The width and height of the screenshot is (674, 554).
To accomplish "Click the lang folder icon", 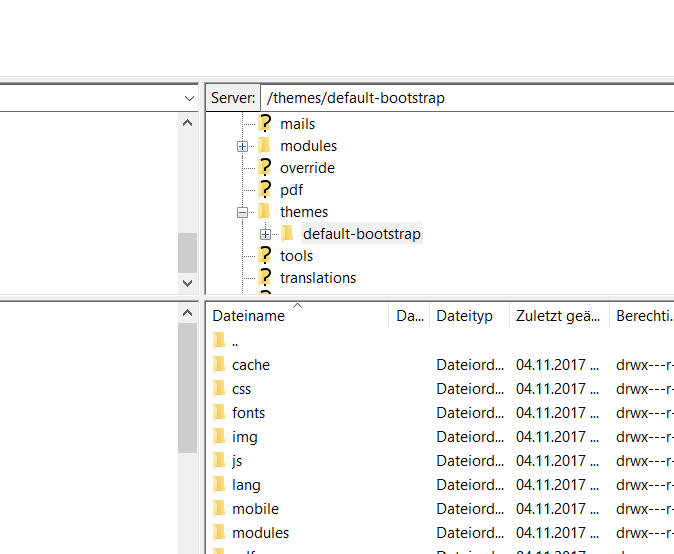I will (219, 485).
